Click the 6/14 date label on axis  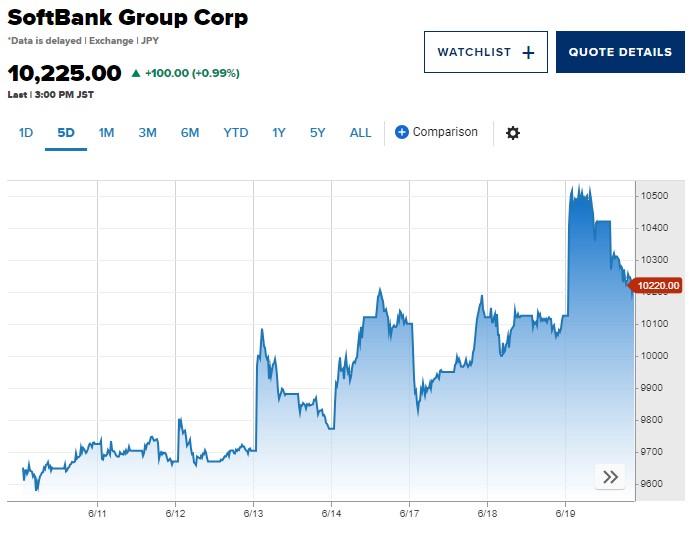331,514
